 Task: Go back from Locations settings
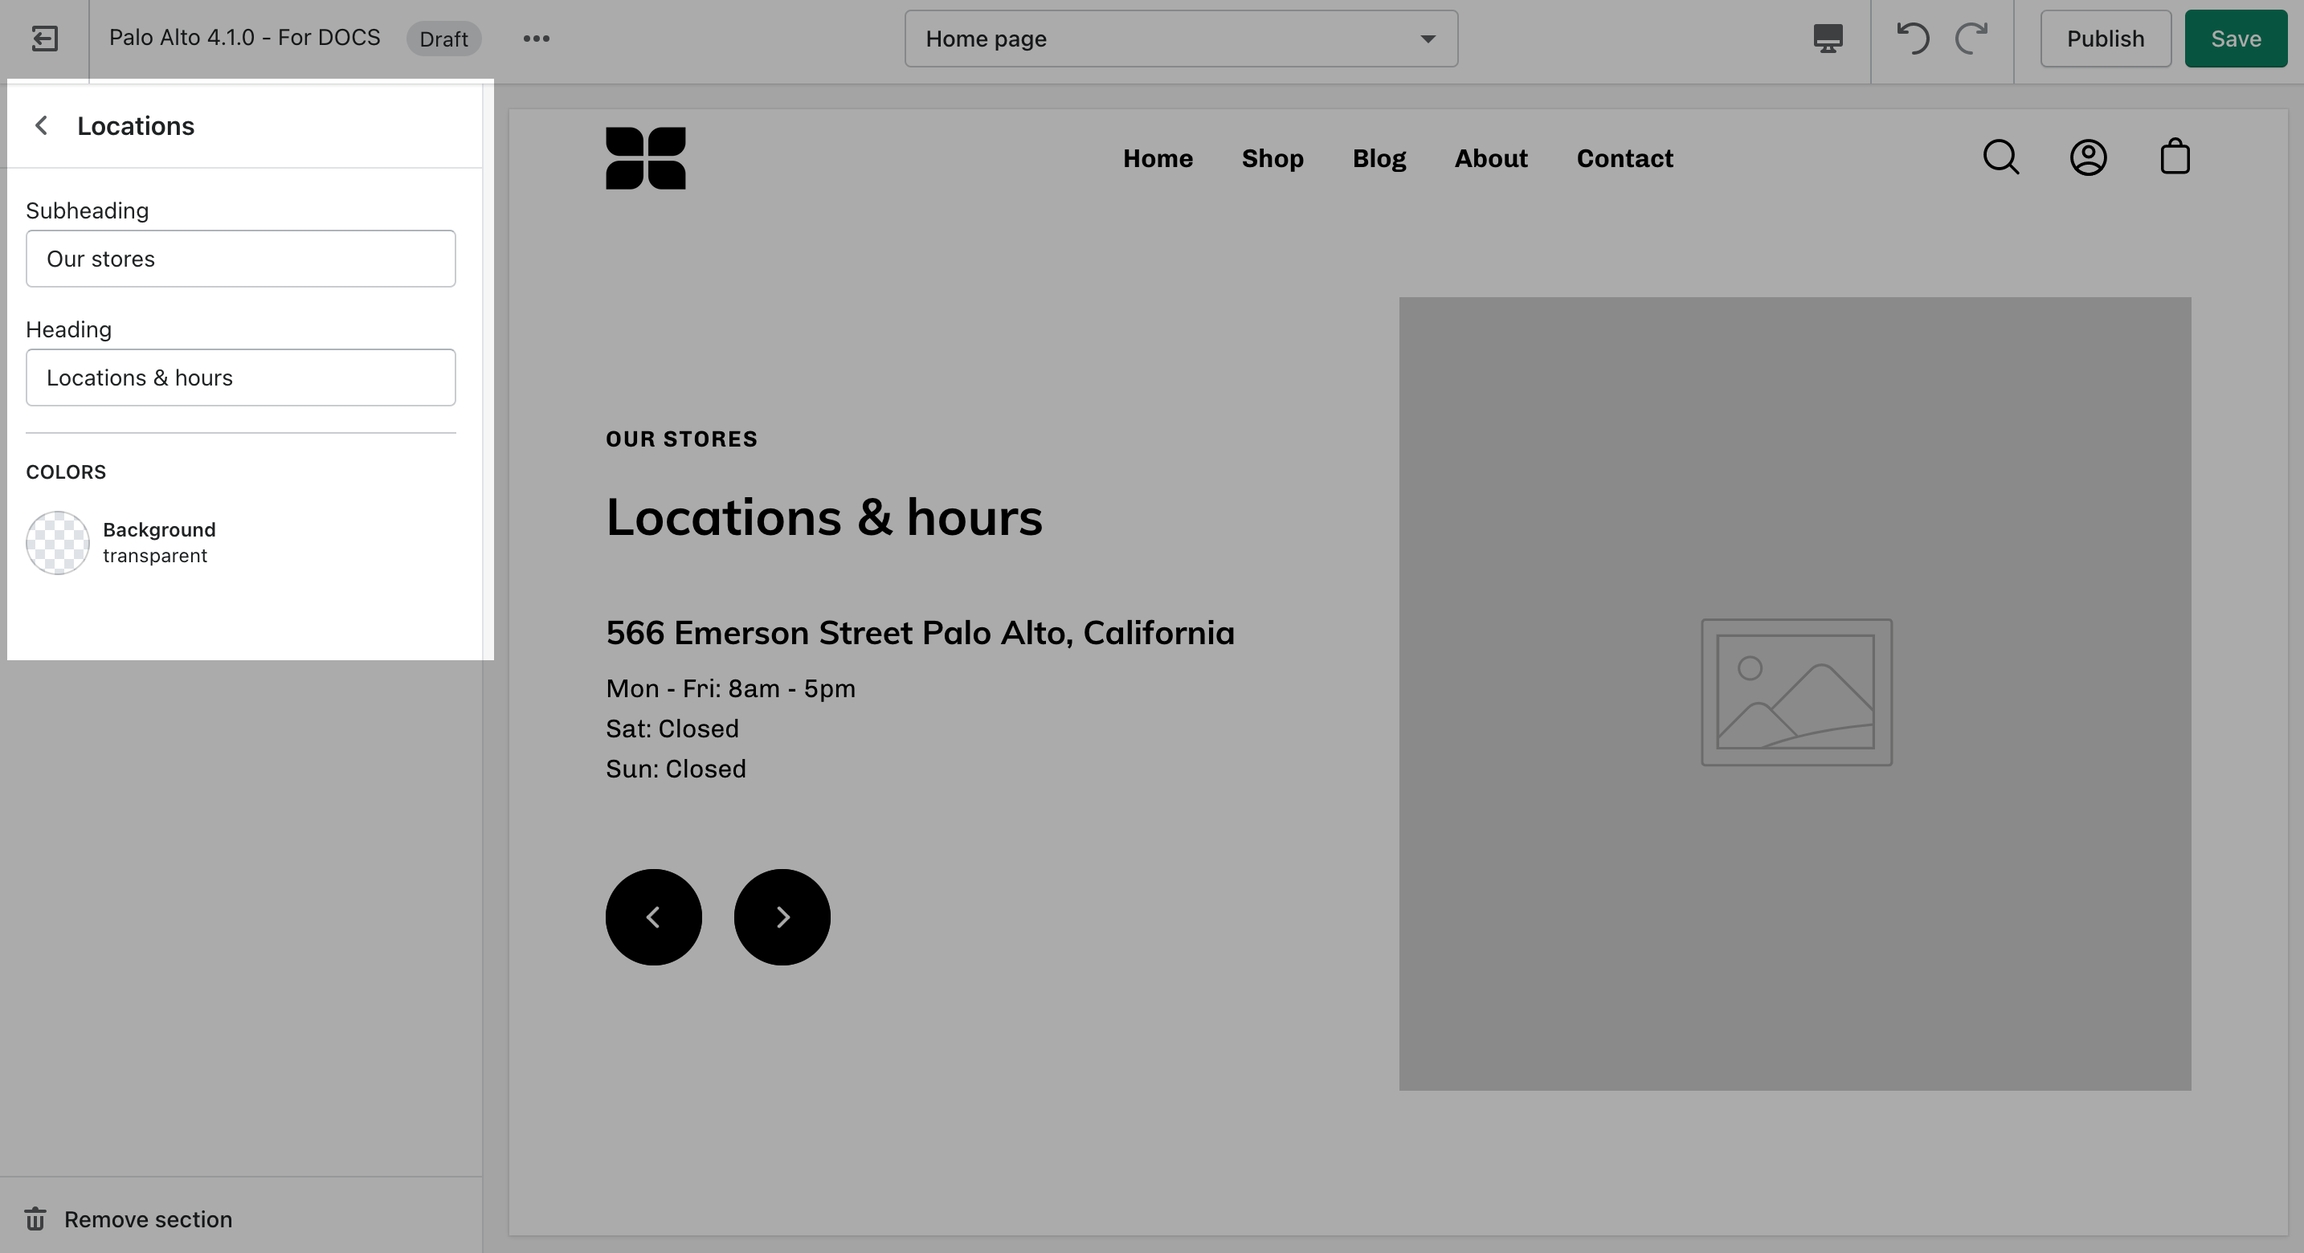[x=41, y=126]
